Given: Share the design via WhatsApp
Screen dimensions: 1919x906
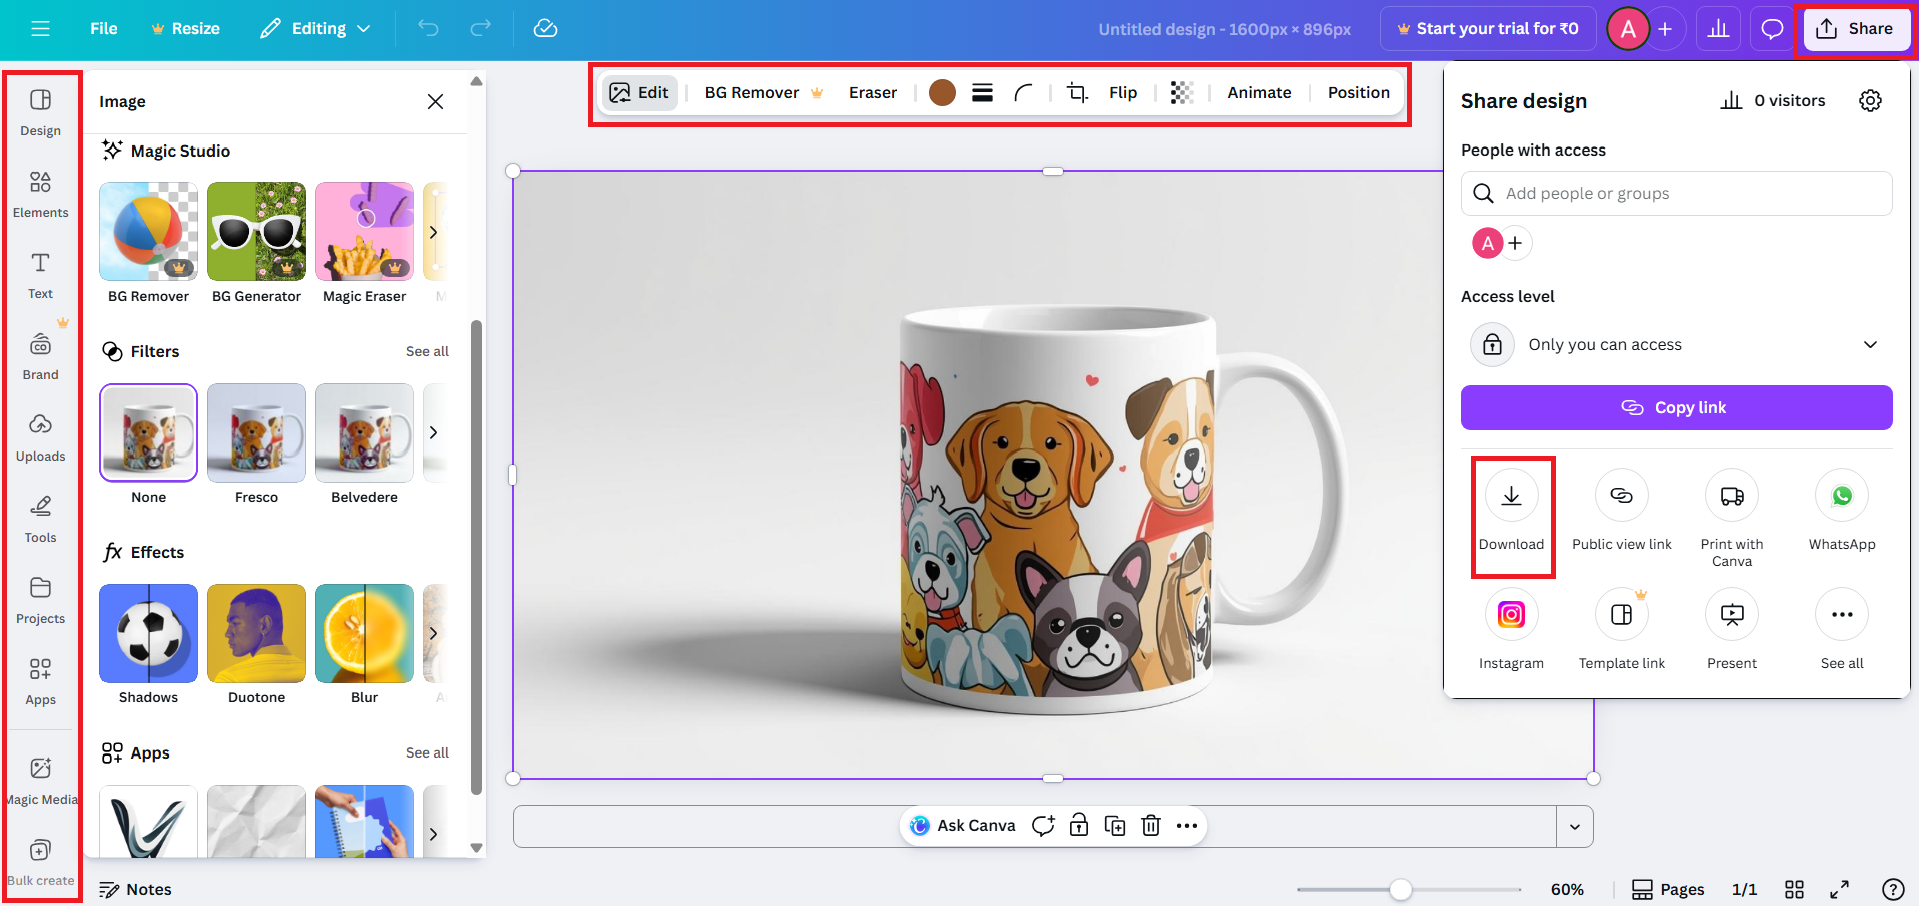Looking at the screenshot, I should [1841, 495].
